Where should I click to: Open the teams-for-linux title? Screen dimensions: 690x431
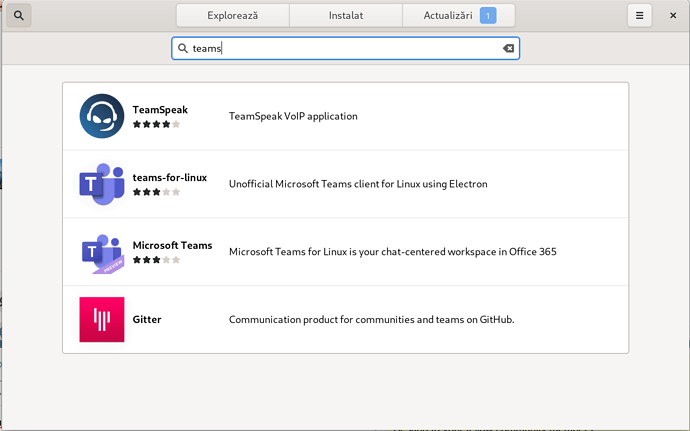[170, 177]
